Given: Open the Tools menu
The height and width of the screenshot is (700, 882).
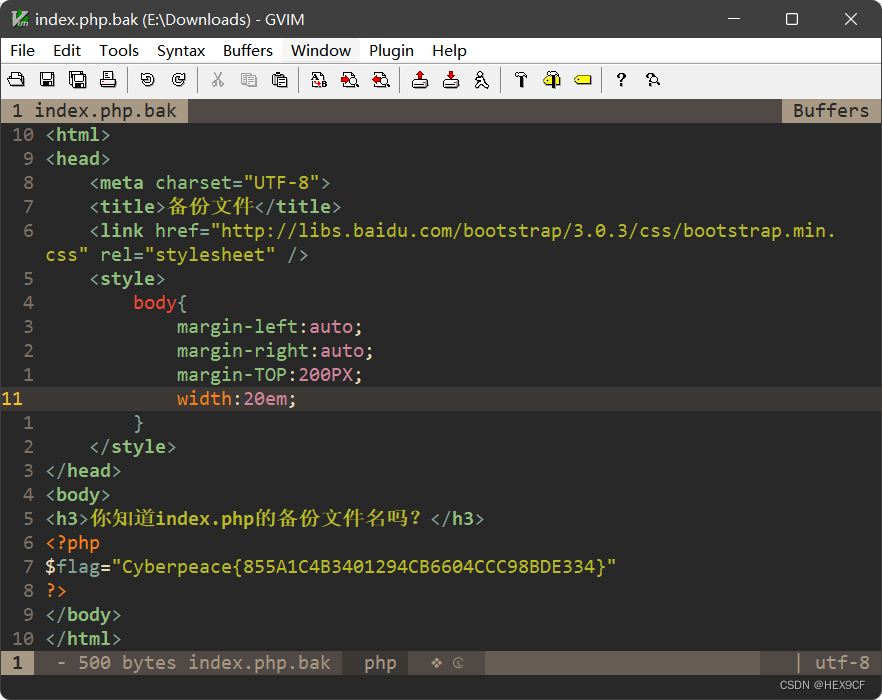Looking at the screenshot, I should tap(119, 51).
